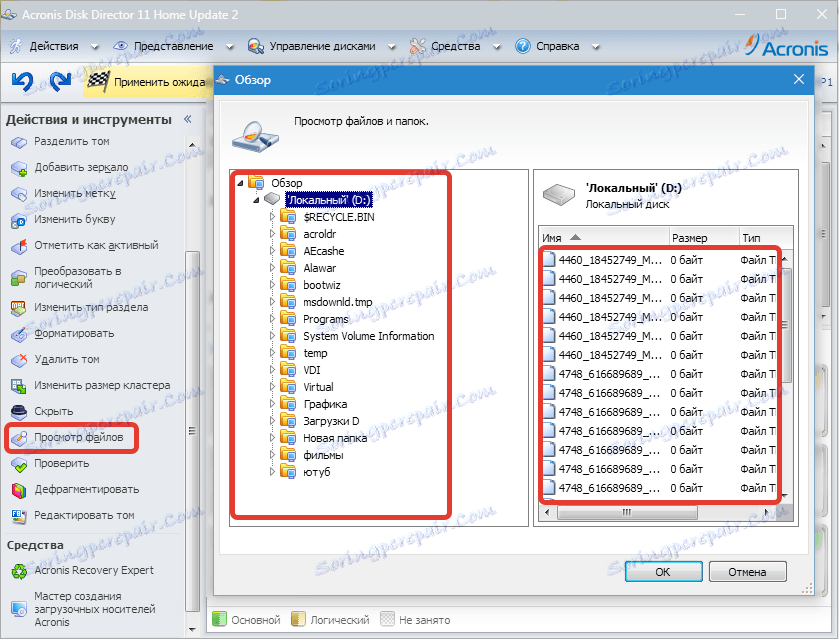Screen dimensions: 839x639
Task: Select the VDI folder in tree
Action: pyautogui.click(x=311, y=370)
